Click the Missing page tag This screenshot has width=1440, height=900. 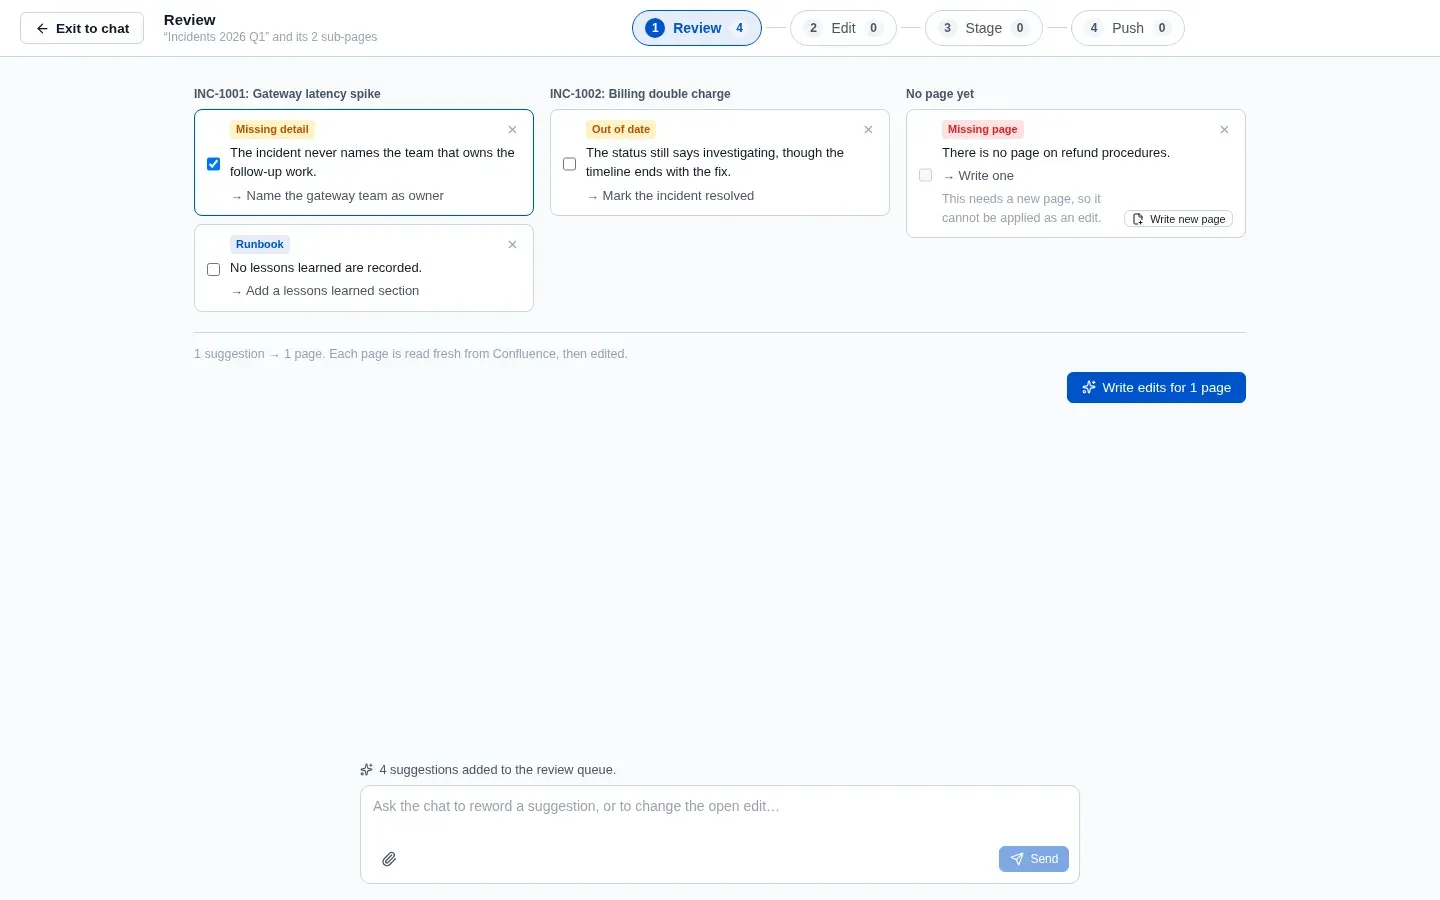pyautogui.click(x=982, y=129)
